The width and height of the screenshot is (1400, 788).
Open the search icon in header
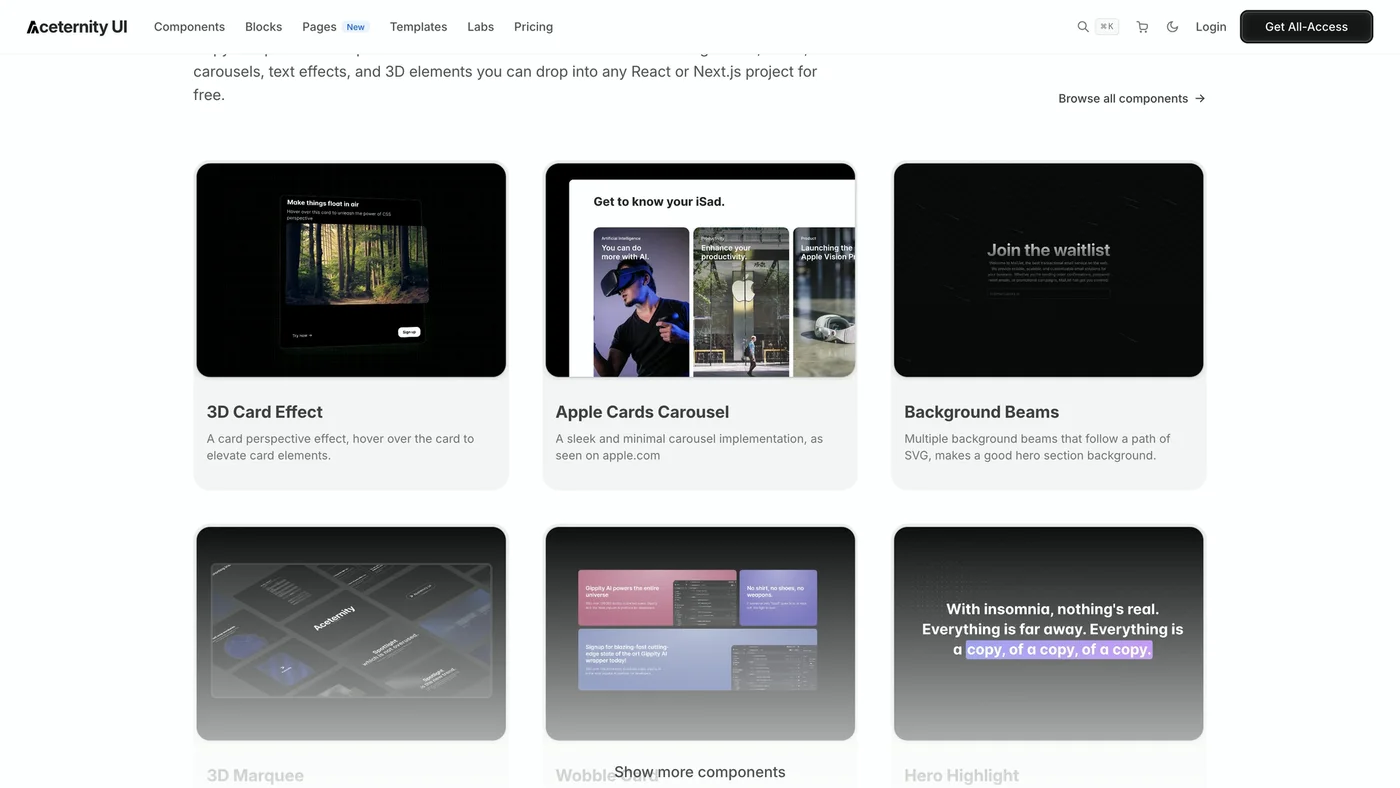click(x=1082, y=27)
